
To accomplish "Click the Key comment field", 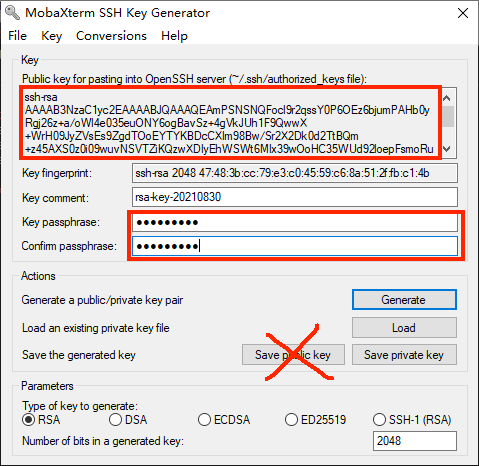I will (x=295, y=197).
